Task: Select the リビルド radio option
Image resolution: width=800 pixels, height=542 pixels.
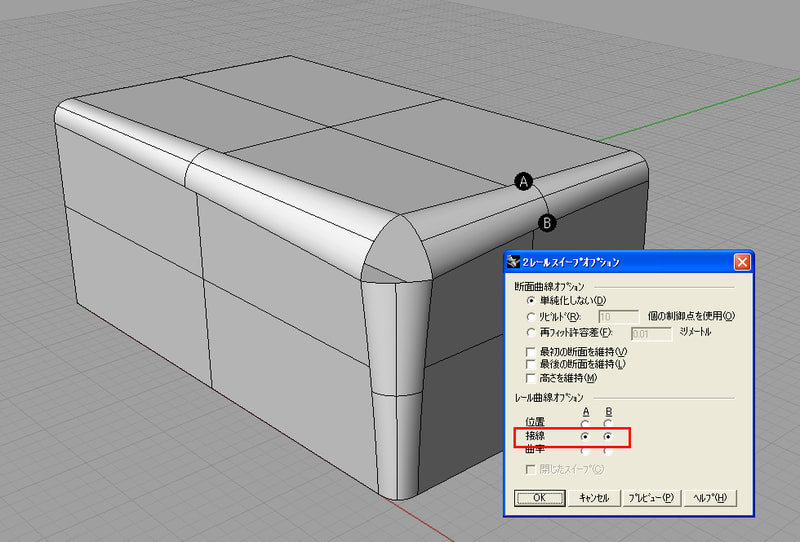Action: (531, 316)
